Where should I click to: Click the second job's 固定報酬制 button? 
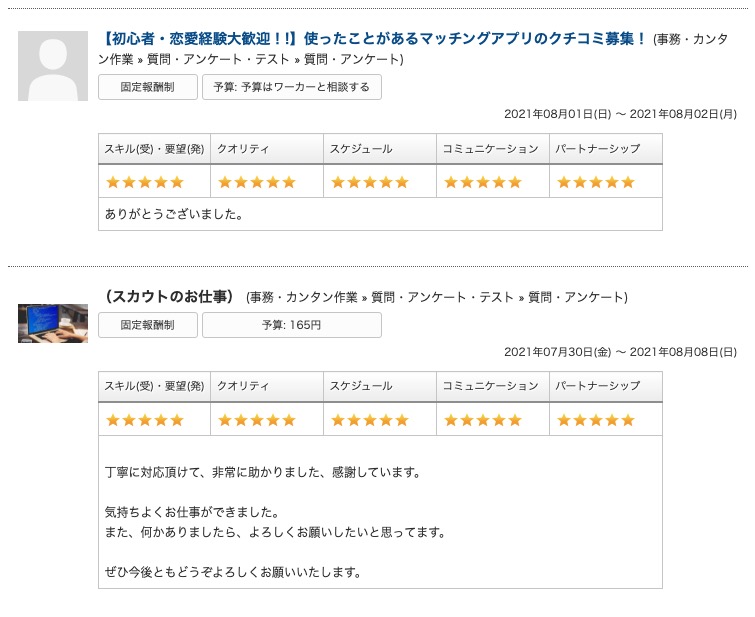148,325
